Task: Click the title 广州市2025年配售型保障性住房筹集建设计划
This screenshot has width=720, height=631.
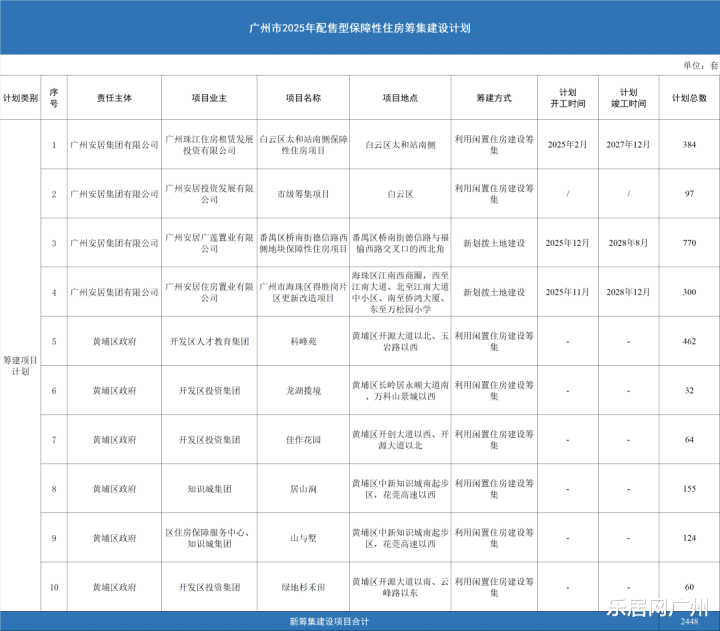Action: (360, 28)
